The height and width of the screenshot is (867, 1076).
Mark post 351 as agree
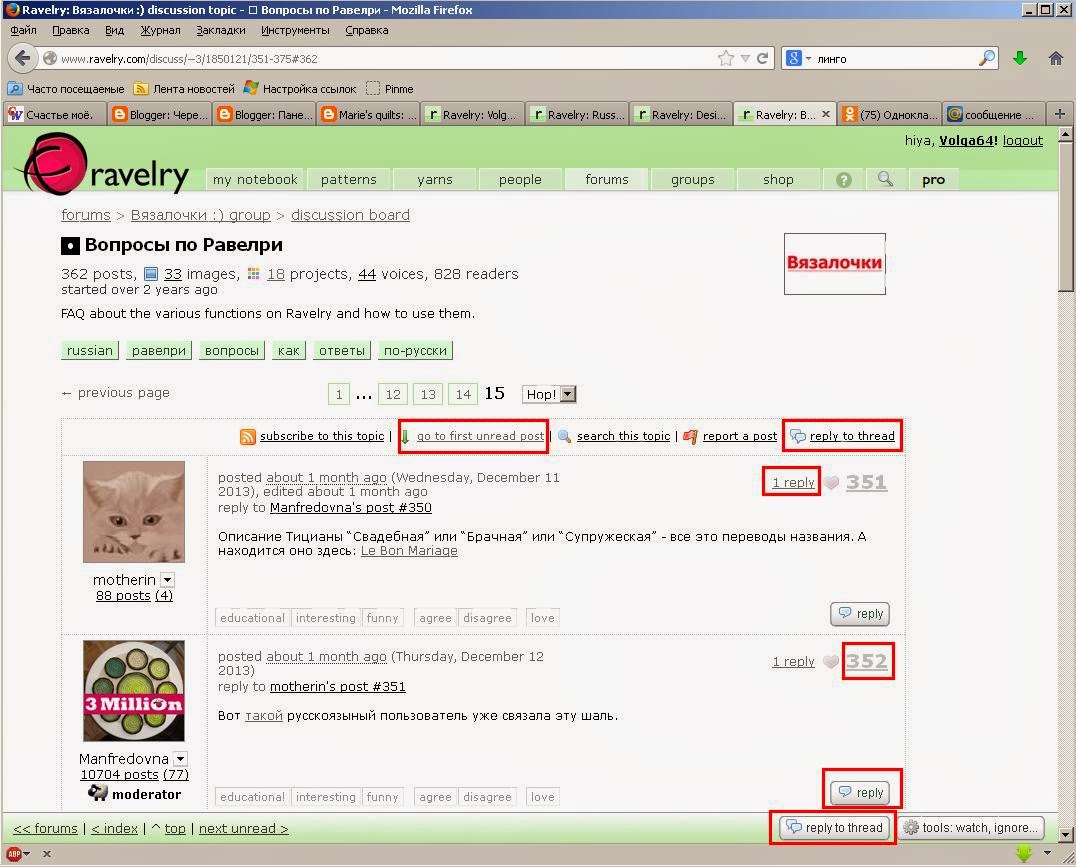435,618
